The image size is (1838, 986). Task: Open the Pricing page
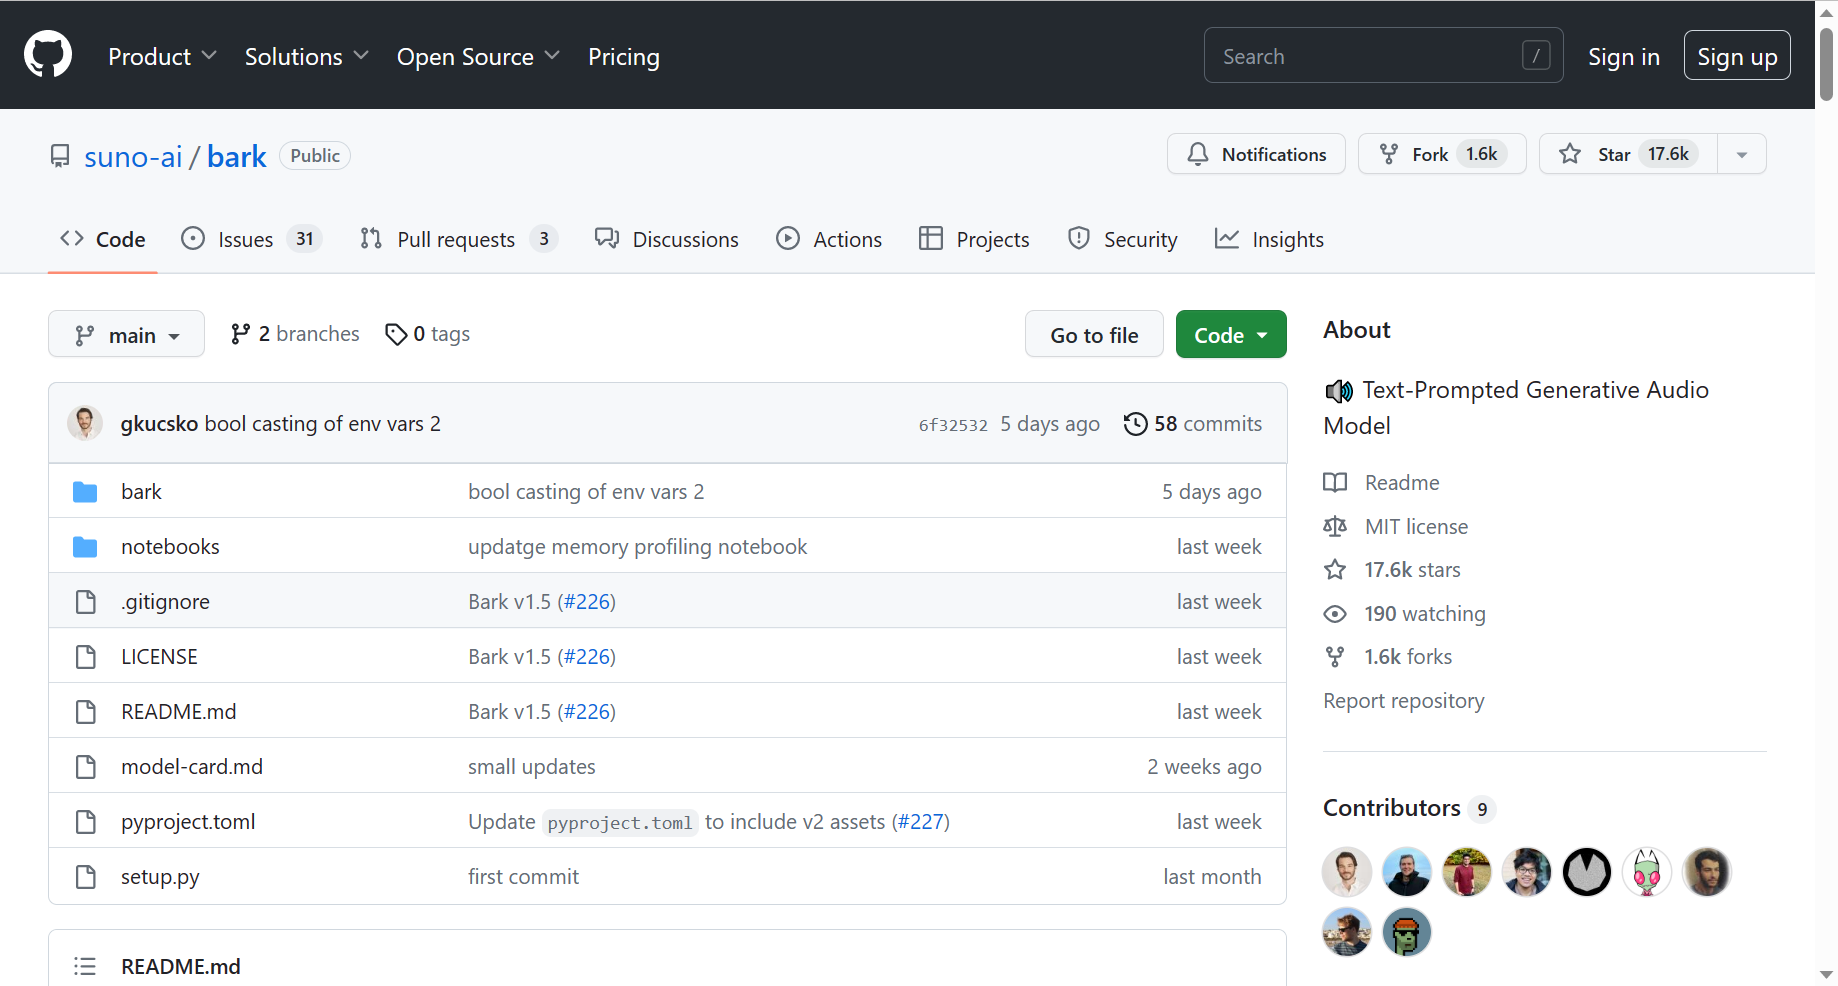(624, 57)
